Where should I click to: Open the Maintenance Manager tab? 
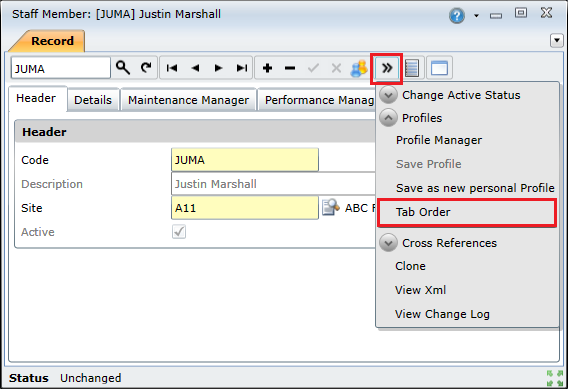(x=188, y=100)
